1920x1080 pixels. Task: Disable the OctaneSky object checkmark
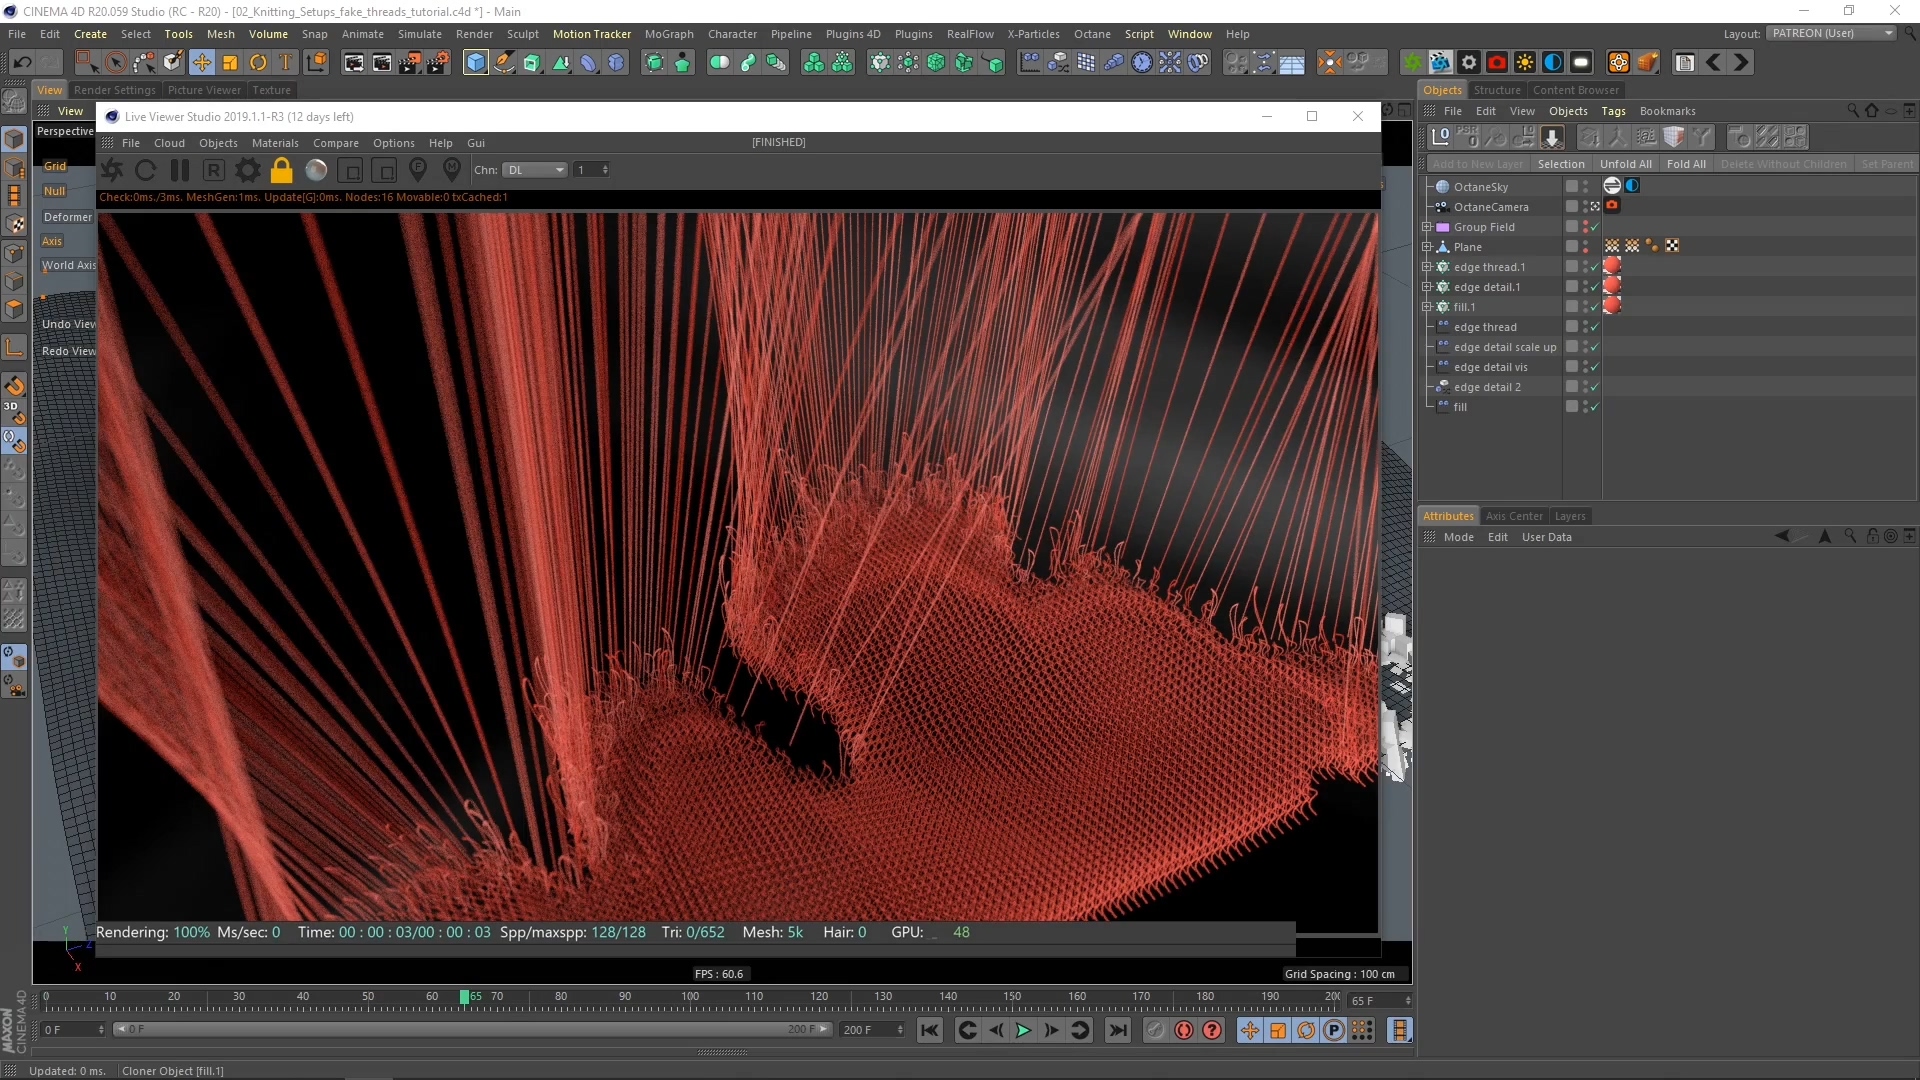point(1594,186)
